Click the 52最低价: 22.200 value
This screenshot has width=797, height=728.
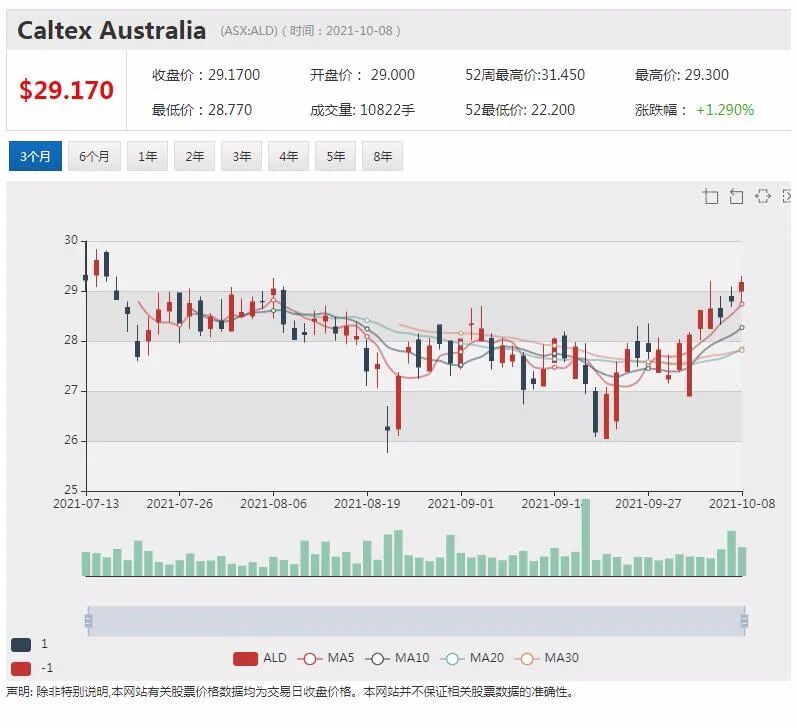[520, 110]
